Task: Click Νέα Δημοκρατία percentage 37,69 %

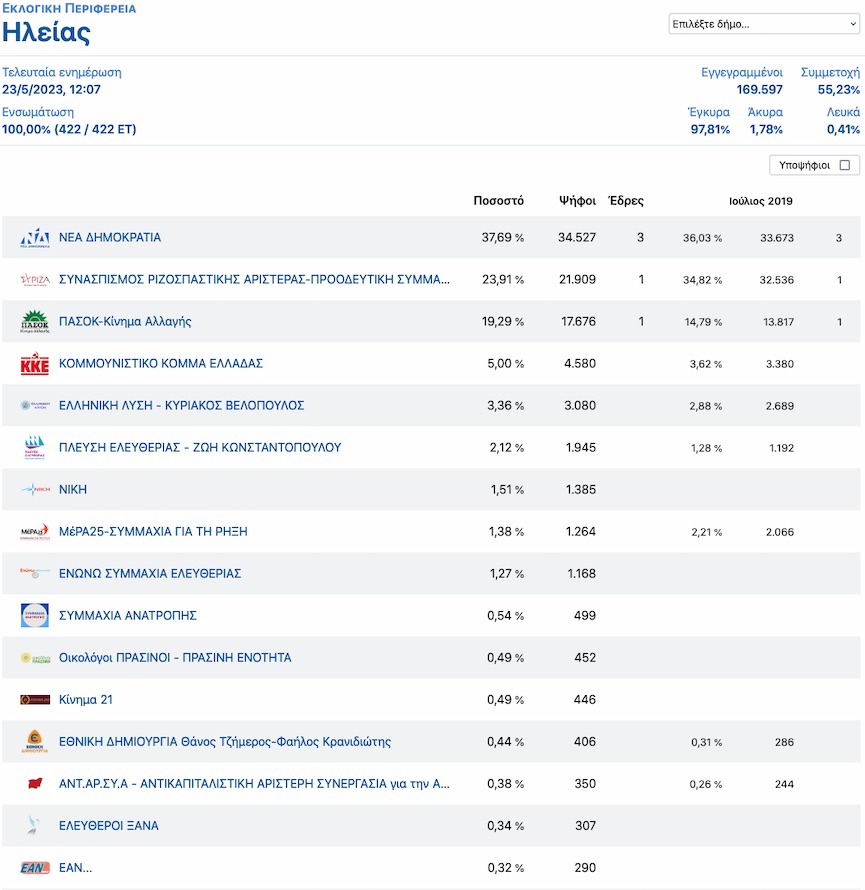Action: point(502,237)
